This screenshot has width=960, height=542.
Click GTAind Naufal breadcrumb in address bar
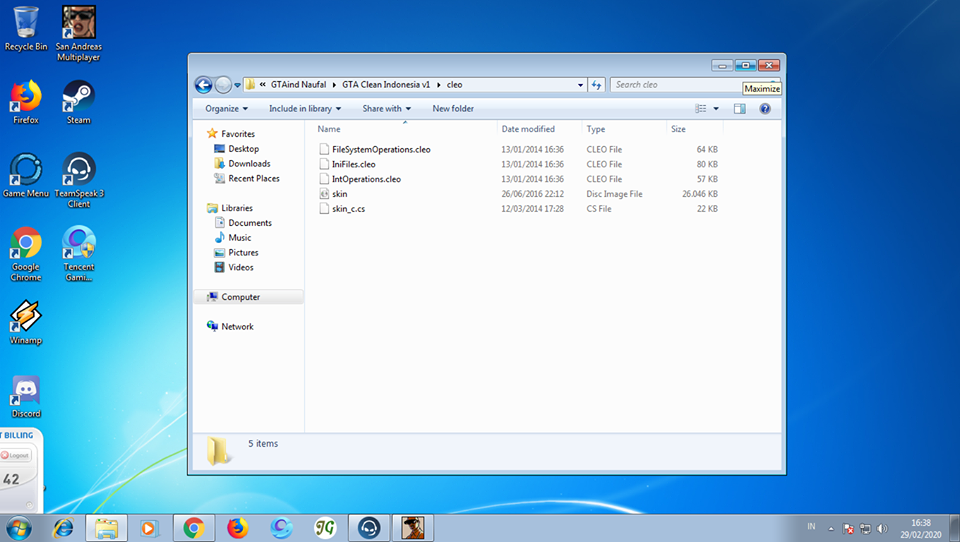(x=298, y=85)
